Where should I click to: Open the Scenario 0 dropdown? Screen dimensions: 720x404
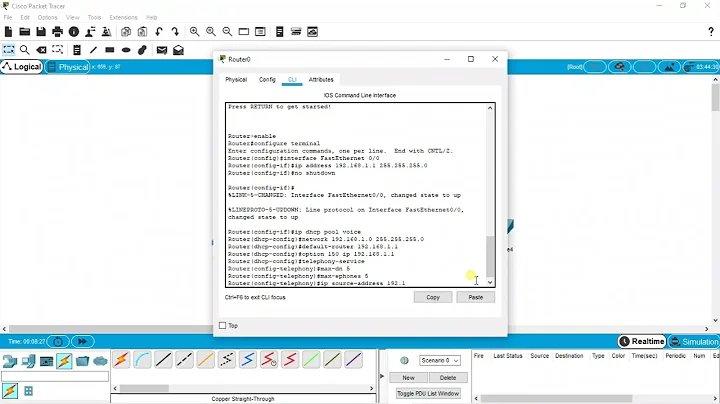439,360
